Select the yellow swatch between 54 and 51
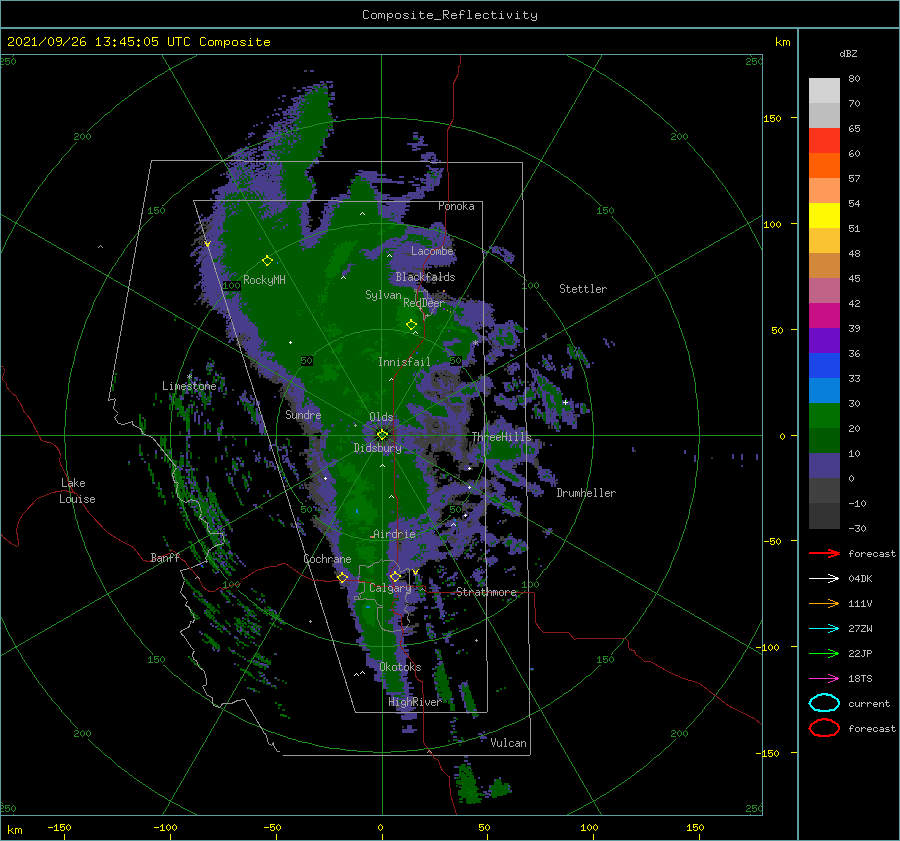 tap(824, 216)
